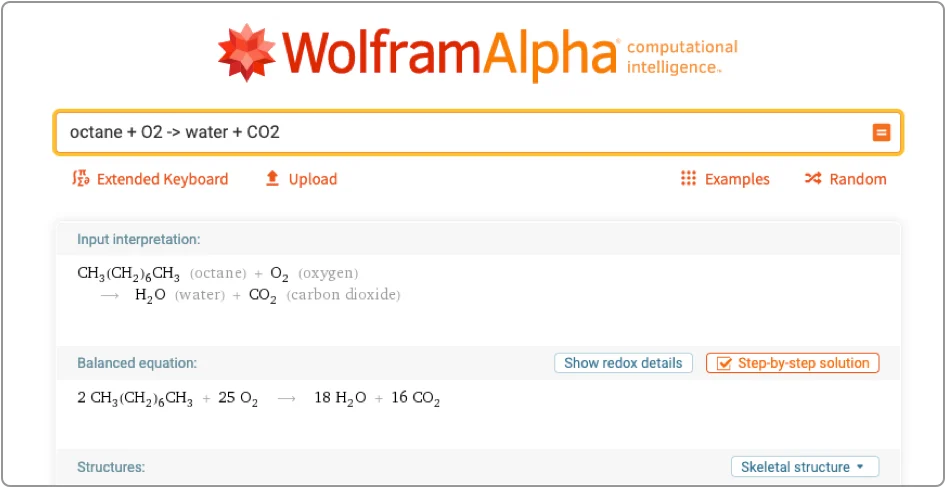The height and width of the screenshot is (488, 946).
Task: Click the Random shuffle icon
Action: [x=813, y=179]
